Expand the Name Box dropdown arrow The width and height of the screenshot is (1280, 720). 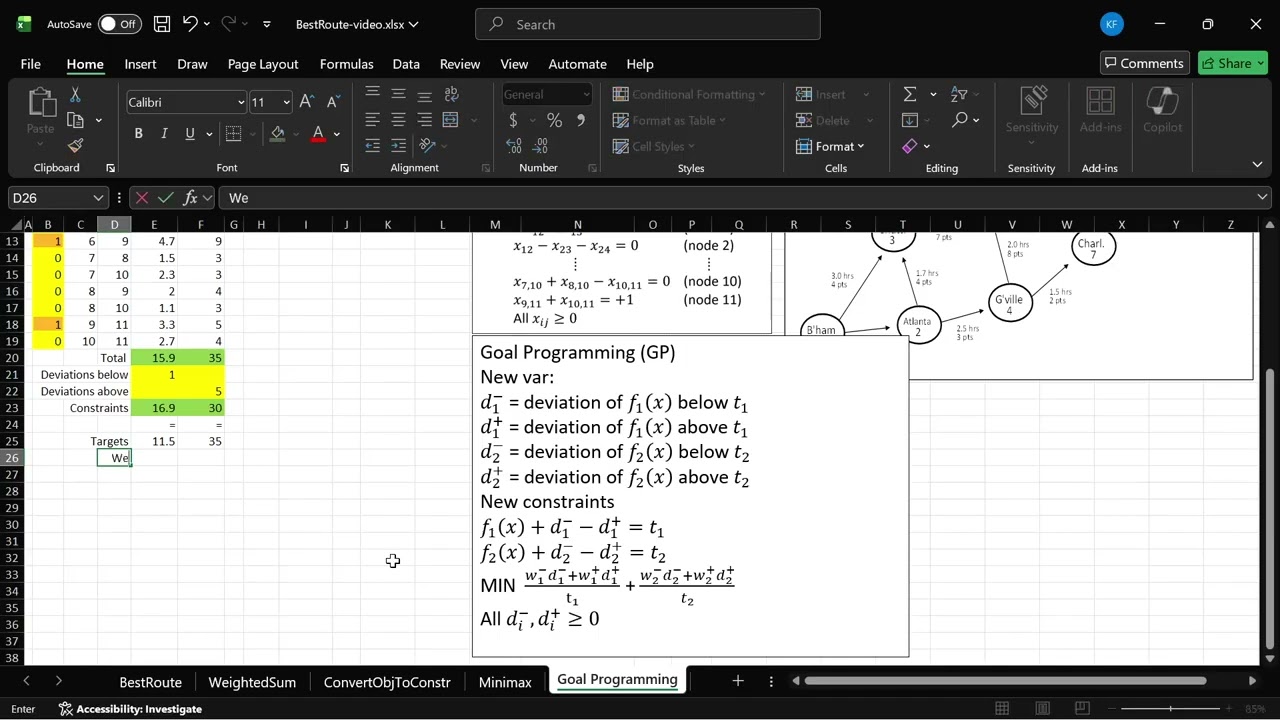click(x=97, y=198)
